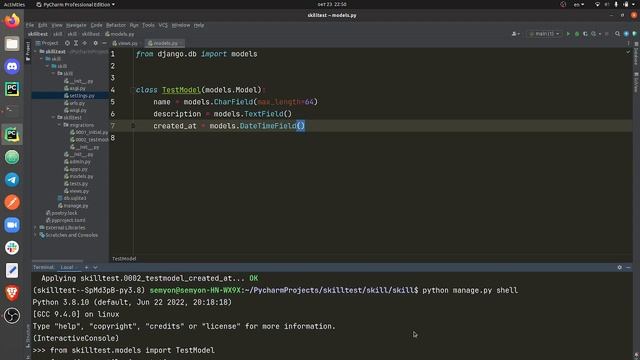
Task: Click the project tree horizontal scrollbar
Action: (x=57, y=261)
